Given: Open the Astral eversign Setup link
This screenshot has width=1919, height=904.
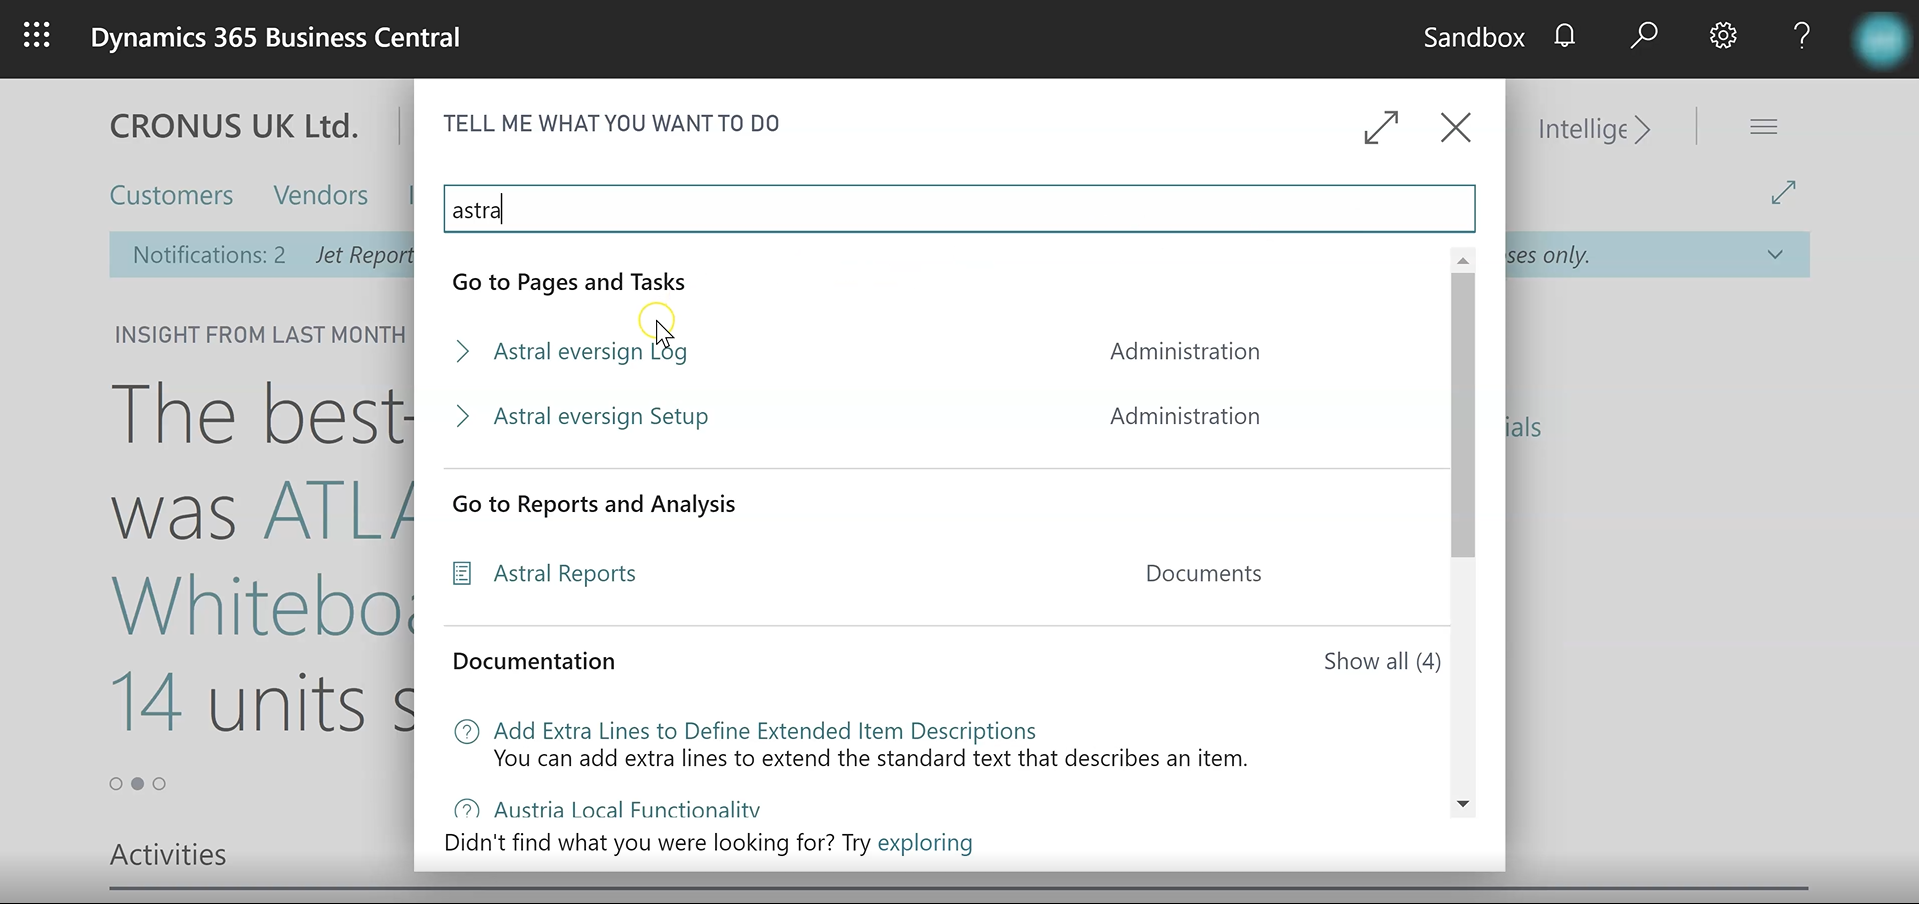Looking at the screenshot, I should pyautogui.click(x=600, y=416).
